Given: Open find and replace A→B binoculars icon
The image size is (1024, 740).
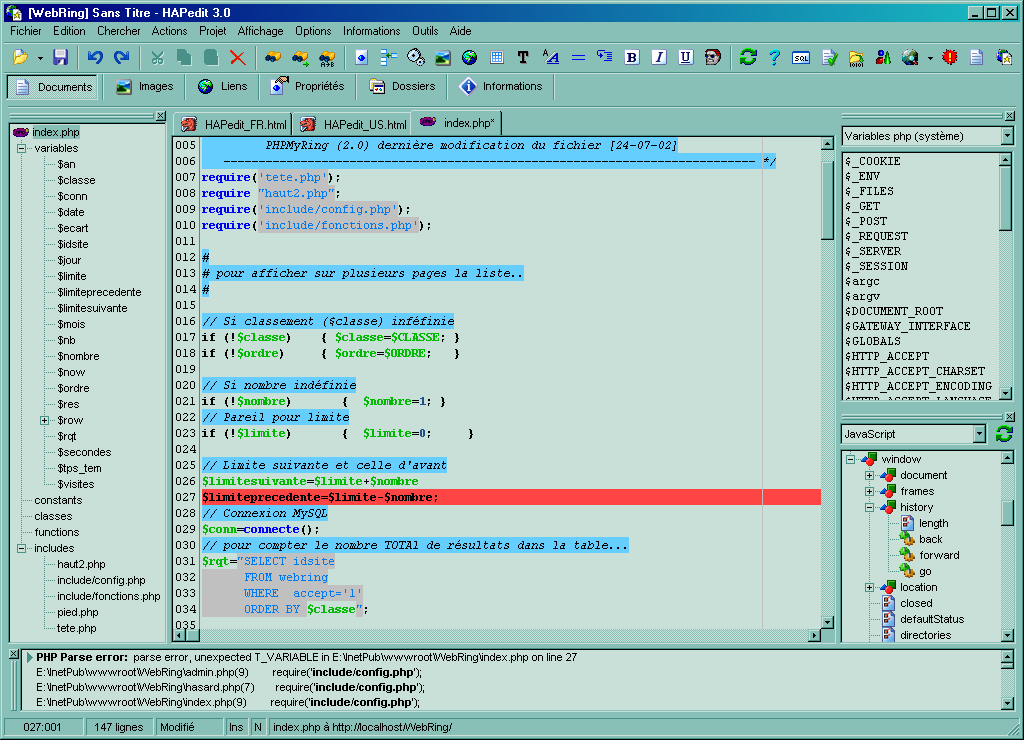Looking at the screenshot, I should [x=327, y=57].
